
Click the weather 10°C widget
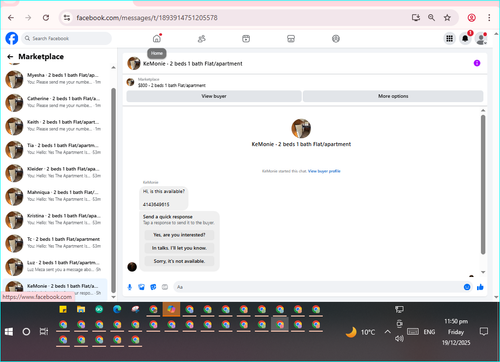coord(360,332)
